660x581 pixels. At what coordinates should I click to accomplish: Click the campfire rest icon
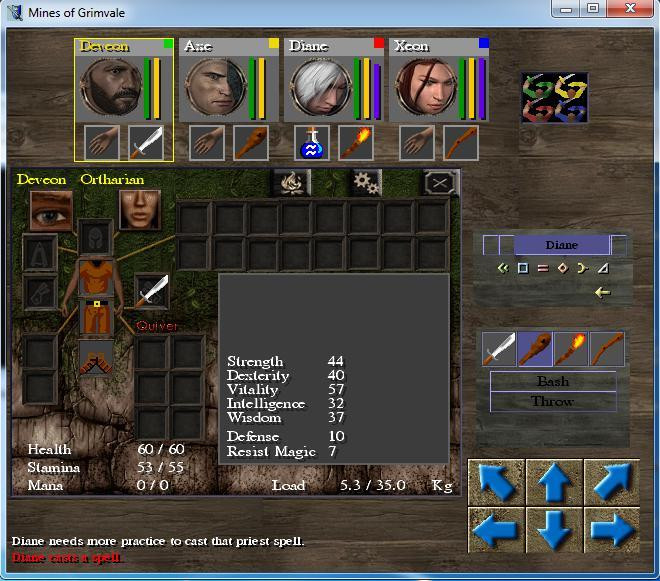291,183
